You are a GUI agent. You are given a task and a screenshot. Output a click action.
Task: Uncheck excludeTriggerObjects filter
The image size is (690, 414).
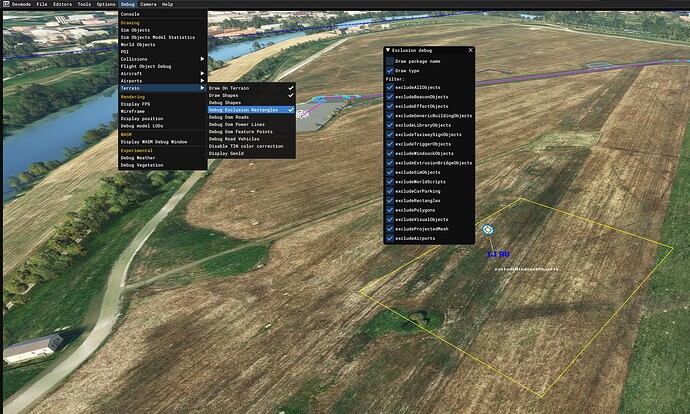(390, 144)
